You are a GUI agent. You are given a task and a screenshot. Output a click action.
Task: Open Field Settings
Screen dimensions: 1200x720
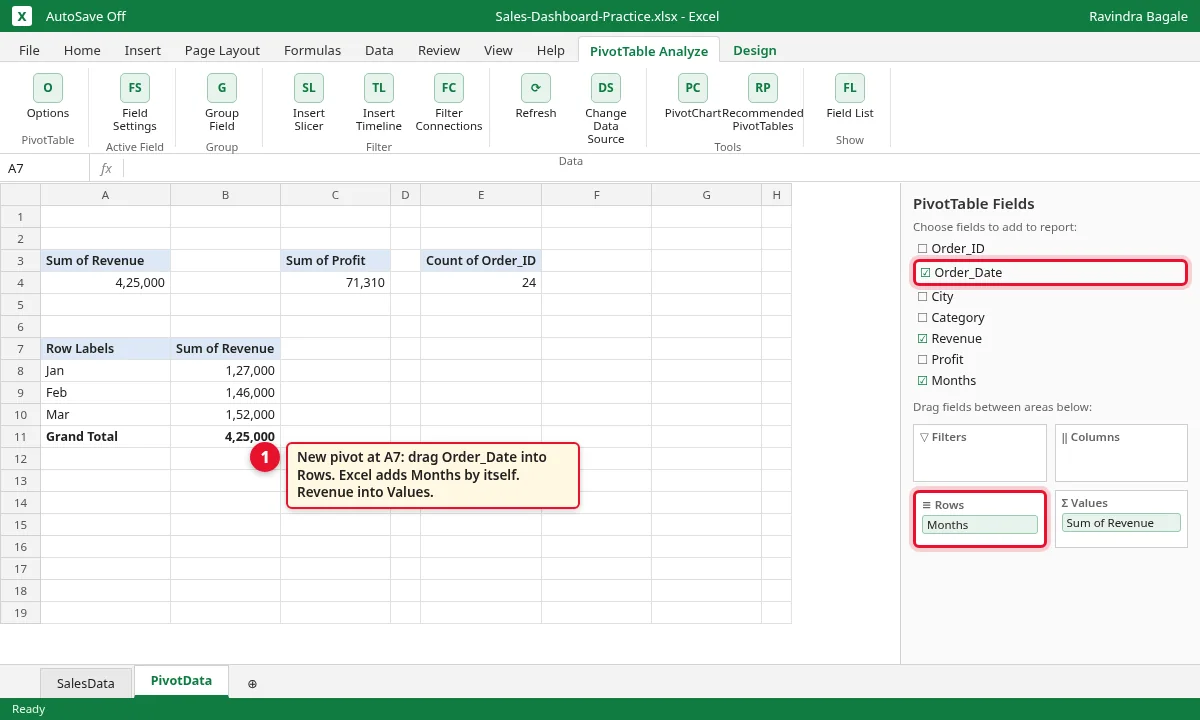pyautogui.click(x=135, y=104)
